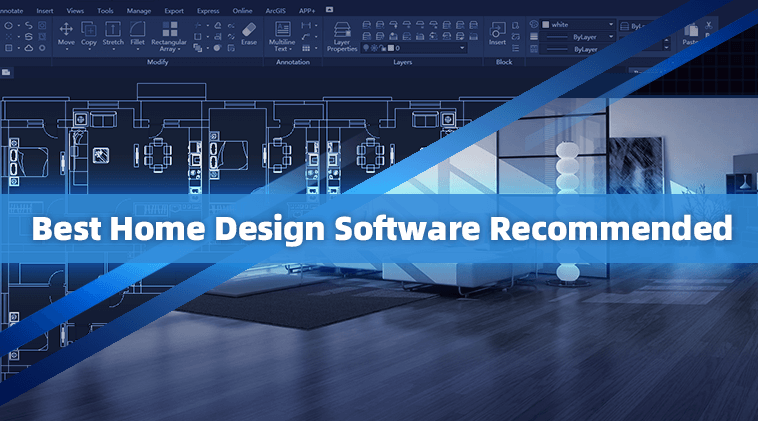This screenshot has width=758, height=421.
Task: Click the color palette properties icon
Action: pos(534,24)
